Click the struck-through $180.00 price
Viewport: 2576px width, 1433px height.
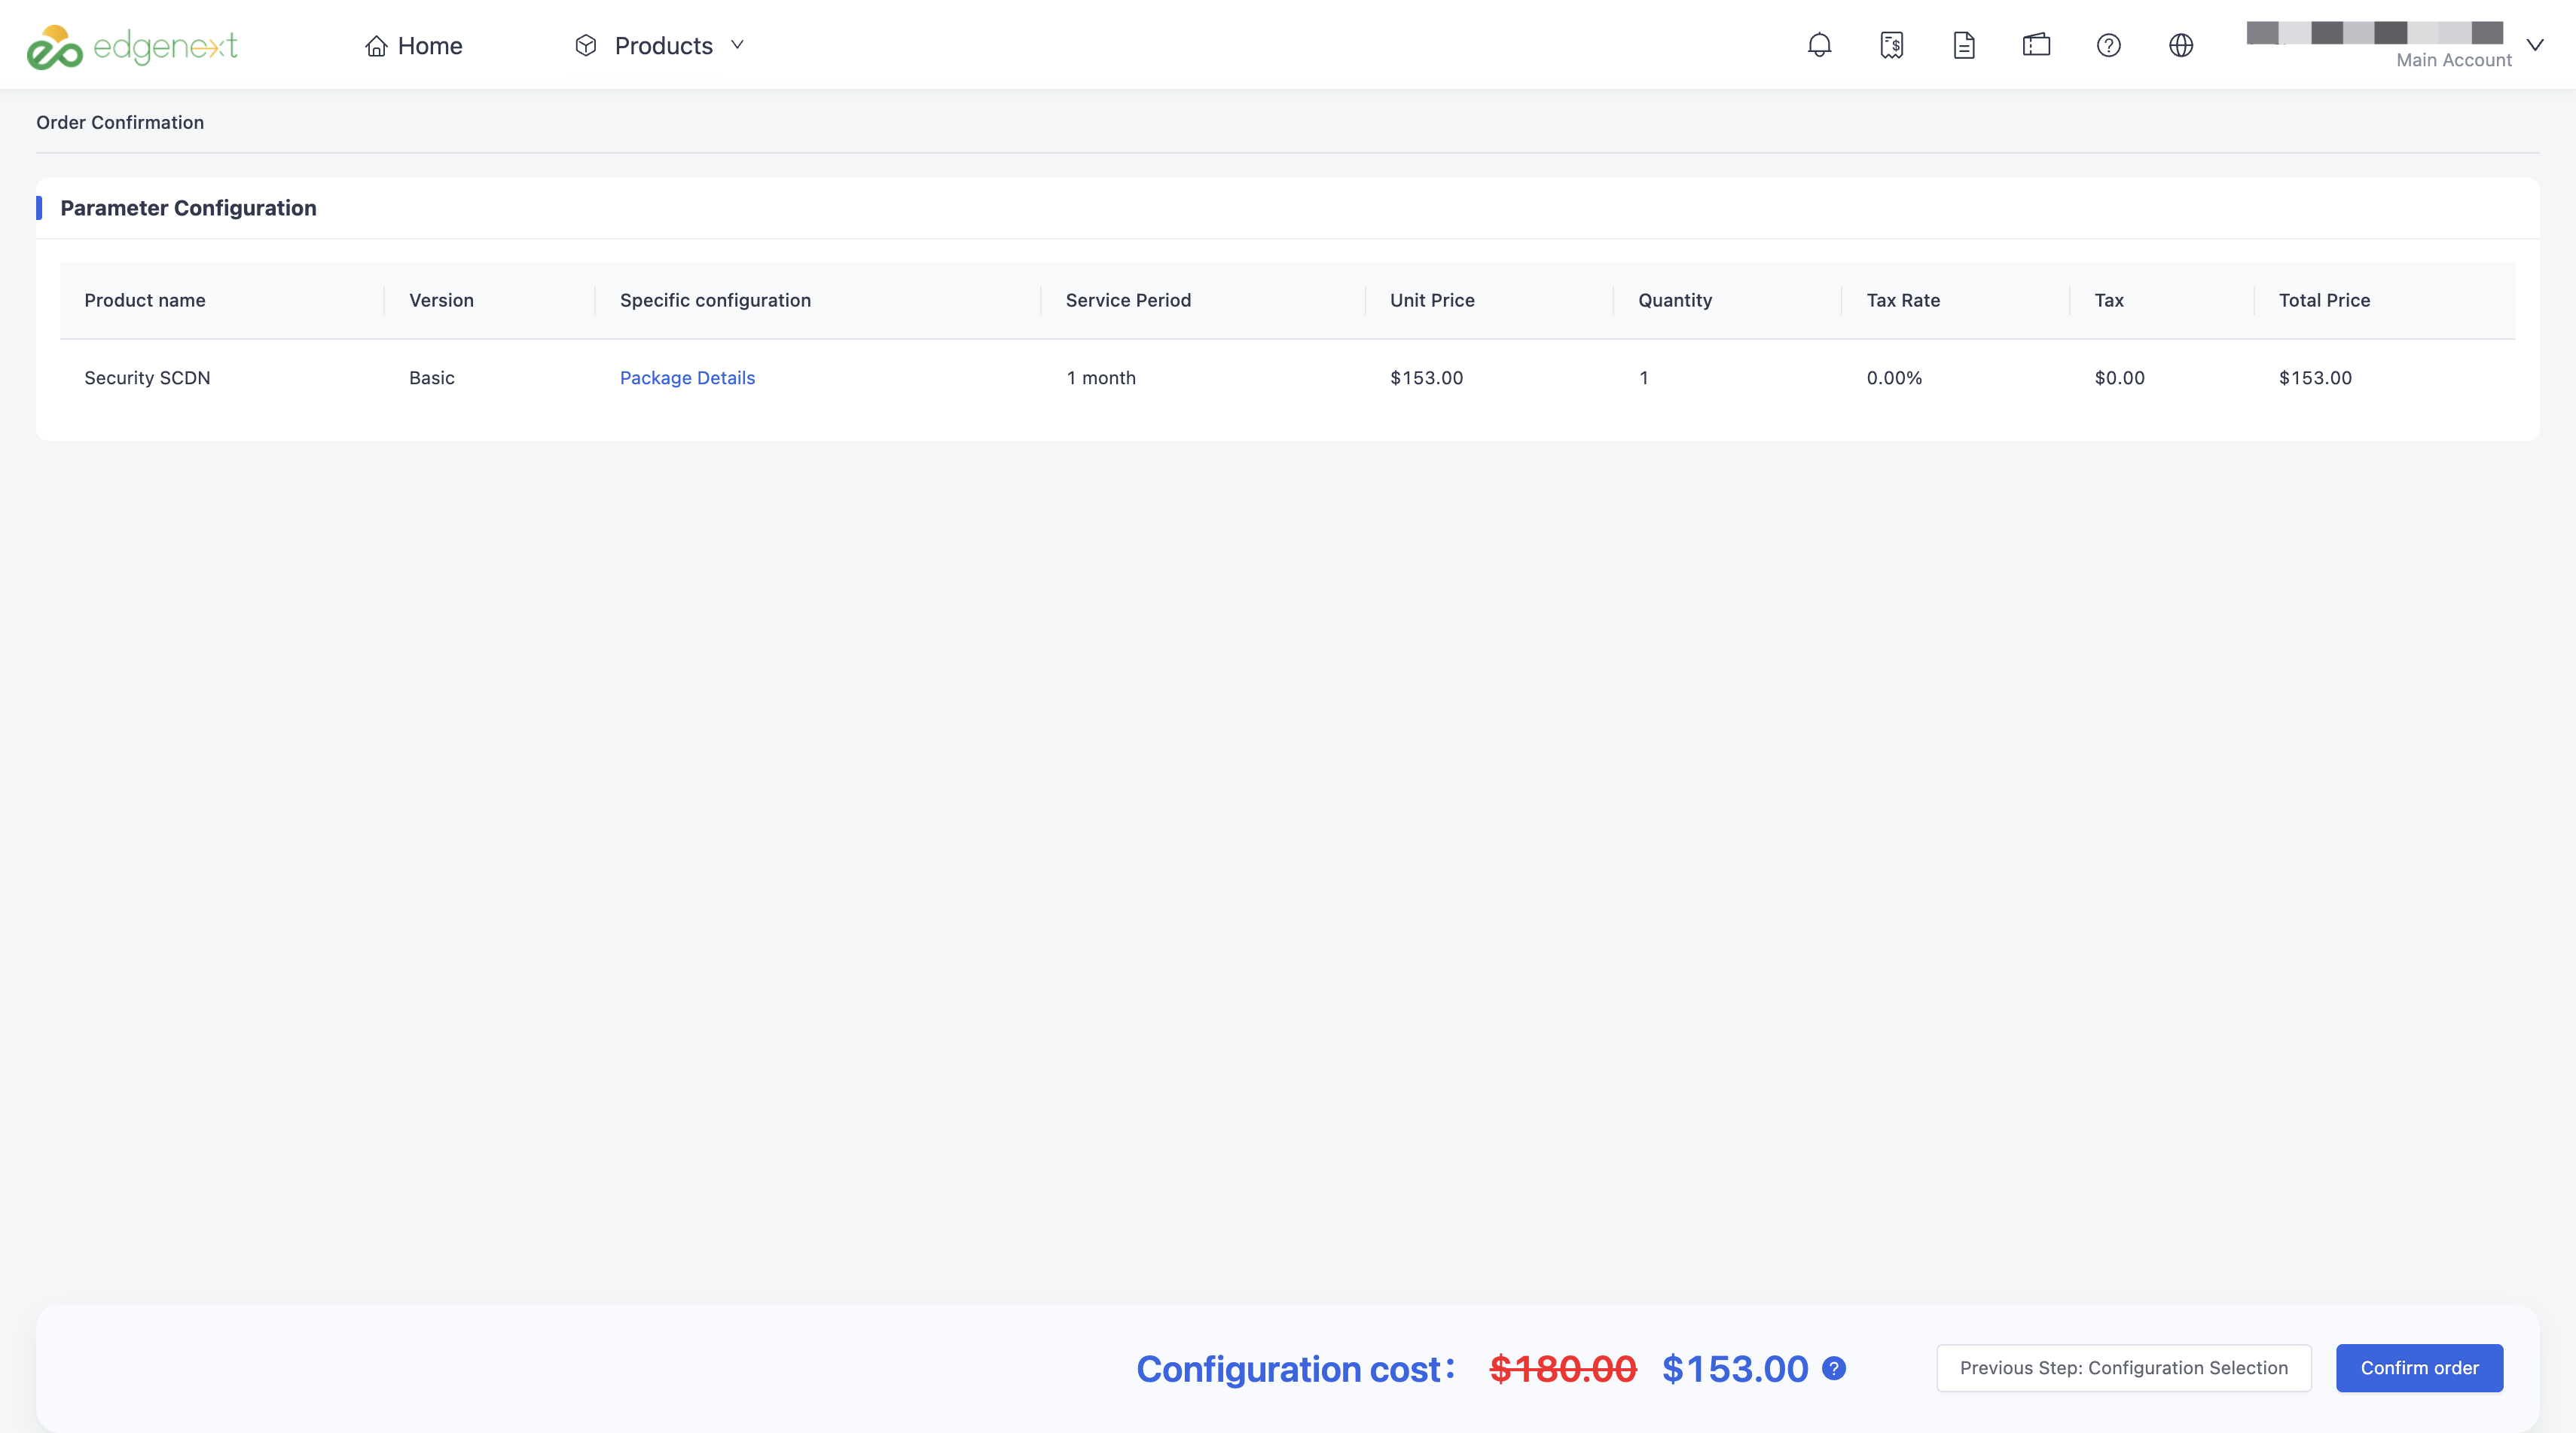coord(1563,1369)
